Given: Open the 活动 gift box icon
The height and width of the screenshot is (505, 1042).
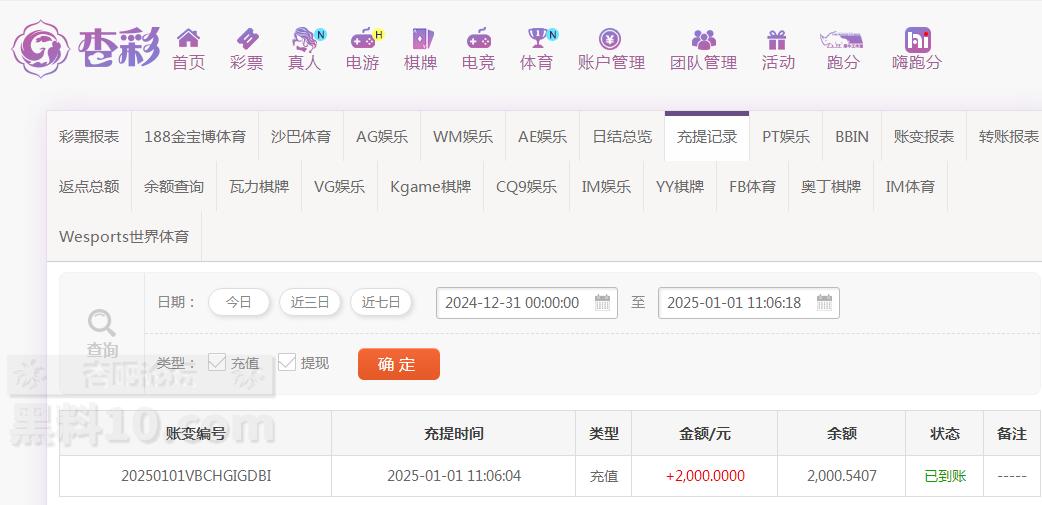Looking at the screenshot, I should (777, 39).
